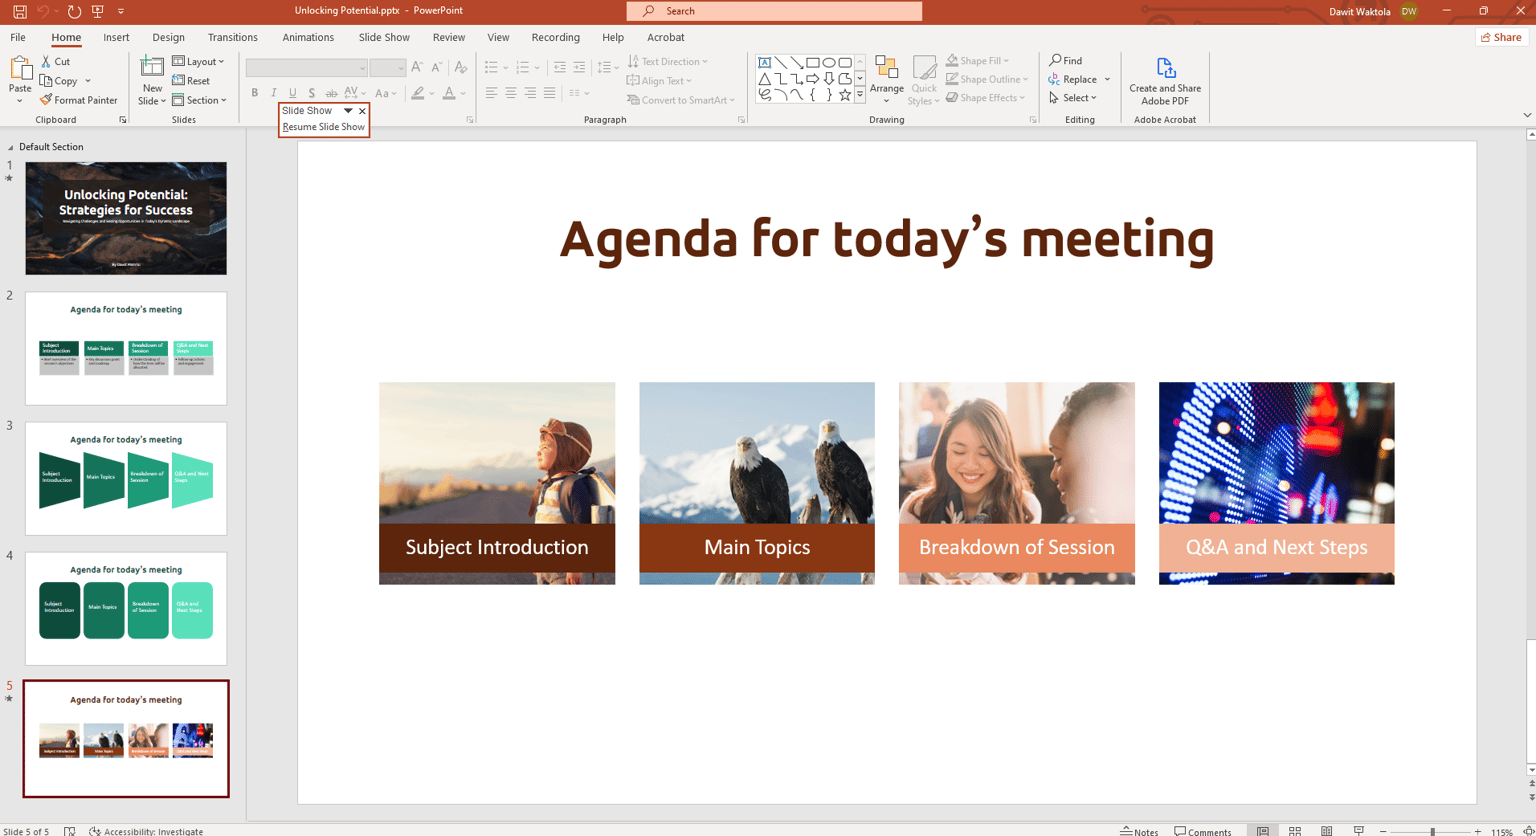1536x836 pixels.
Task: Reset the slide layout
Action: point(191,81)
